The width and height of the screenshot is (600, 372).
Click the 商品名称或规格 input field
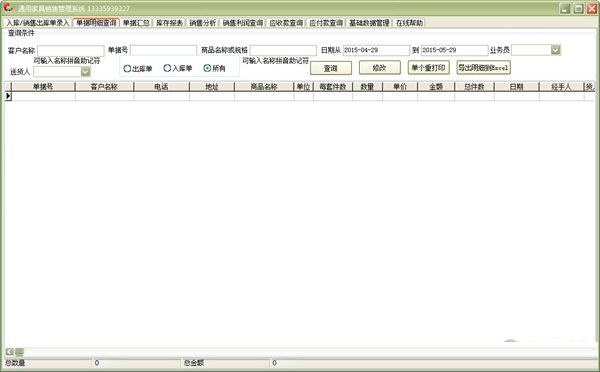point(283,50)
